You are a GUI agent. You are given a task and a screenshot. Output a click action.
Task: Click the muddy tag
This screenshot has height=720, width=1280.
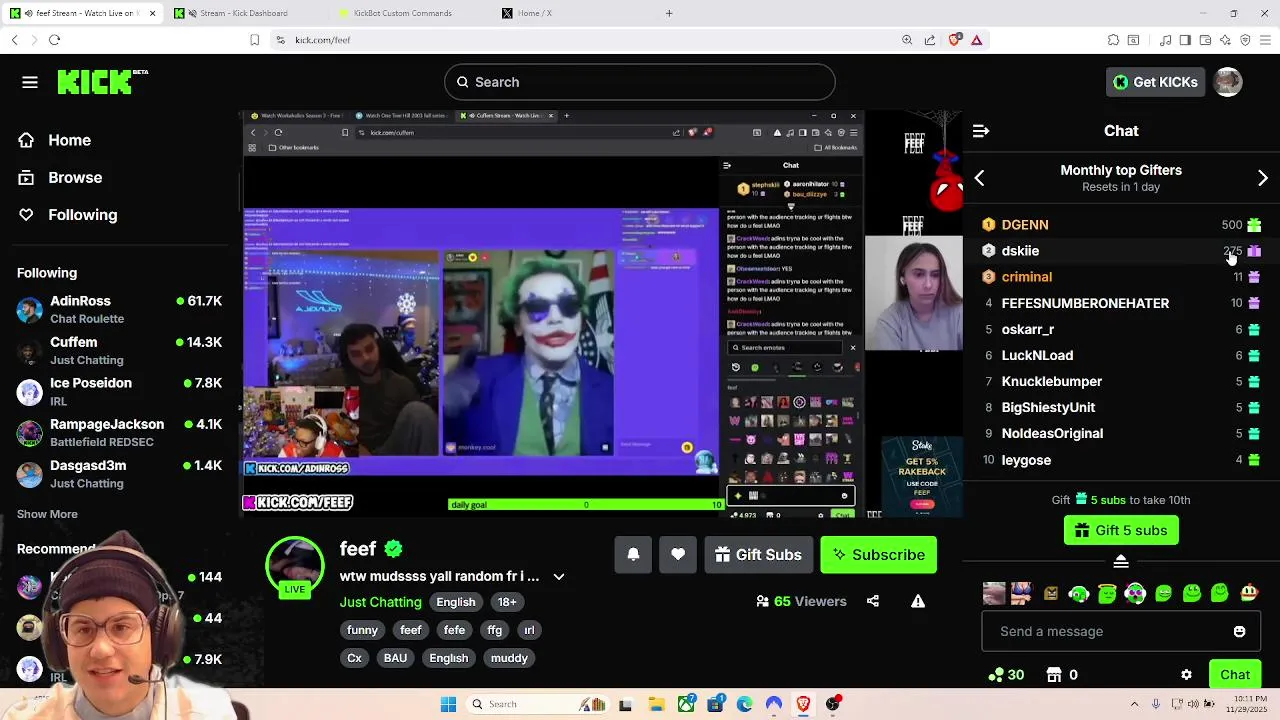(509, 658)
